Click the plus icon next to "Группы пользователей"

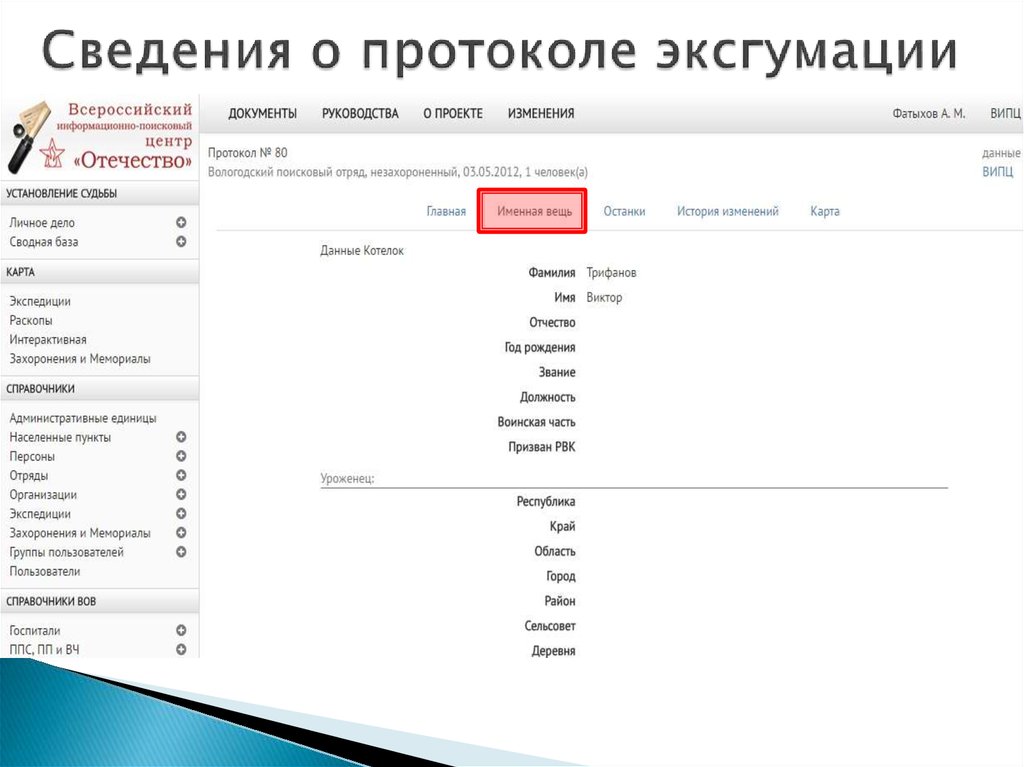pyautogui.click(x=182, y=551)
